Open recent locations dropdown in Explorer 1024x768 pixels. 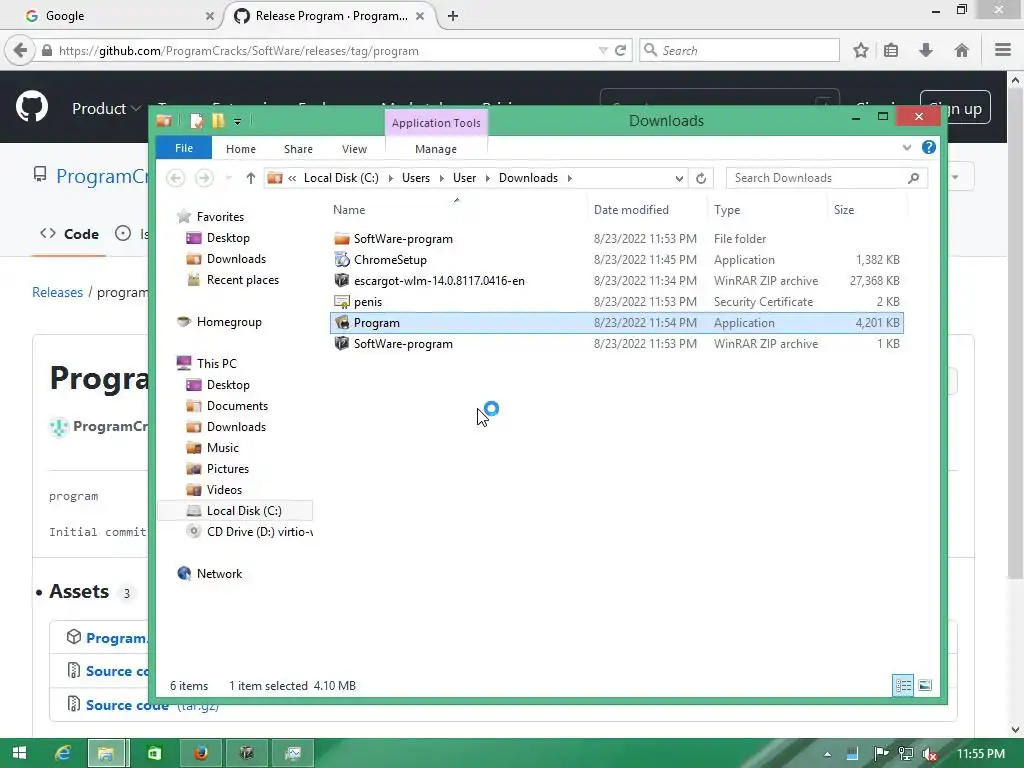[228, 178]
